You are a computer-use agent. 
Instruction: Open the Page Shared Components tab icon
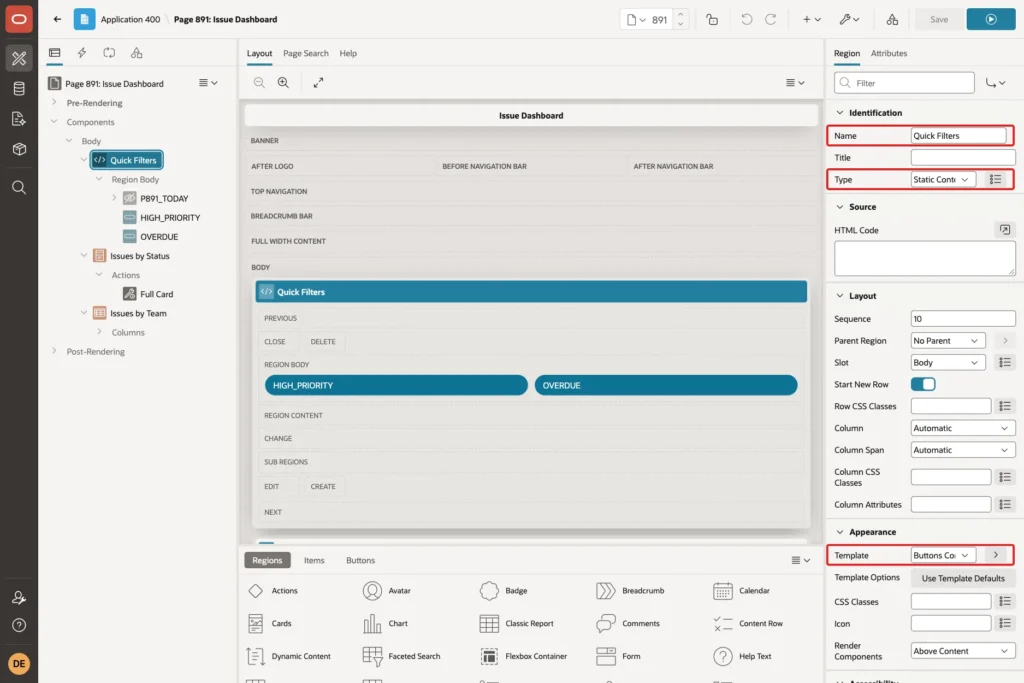[136, 53]
